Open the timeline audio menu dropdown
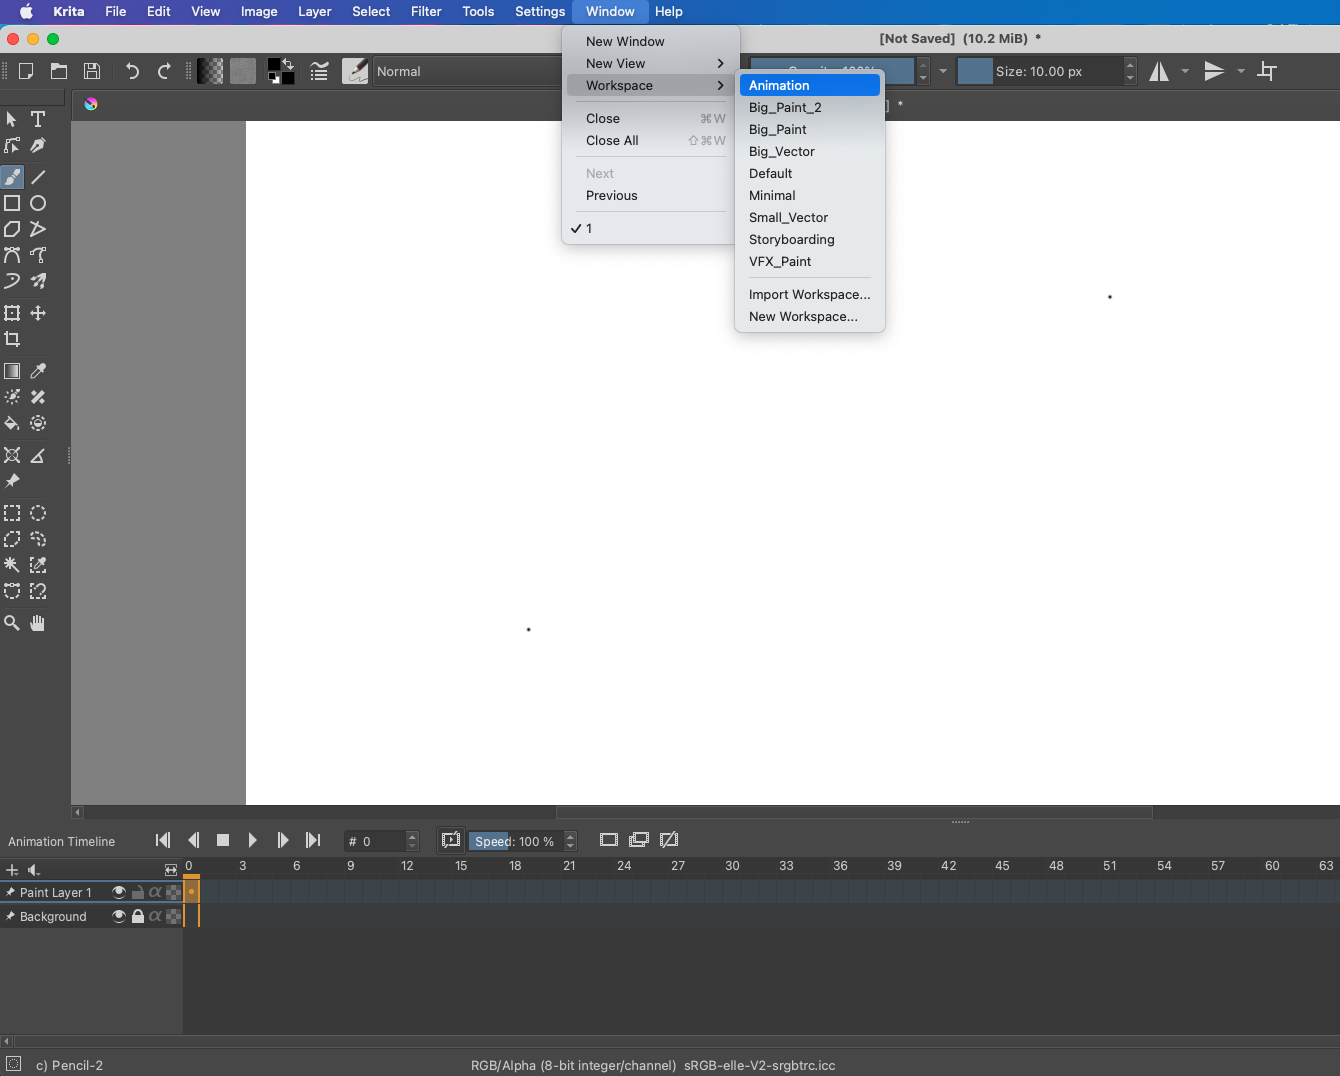The width and height of the screenshot is (1340, 1076). 34,870
